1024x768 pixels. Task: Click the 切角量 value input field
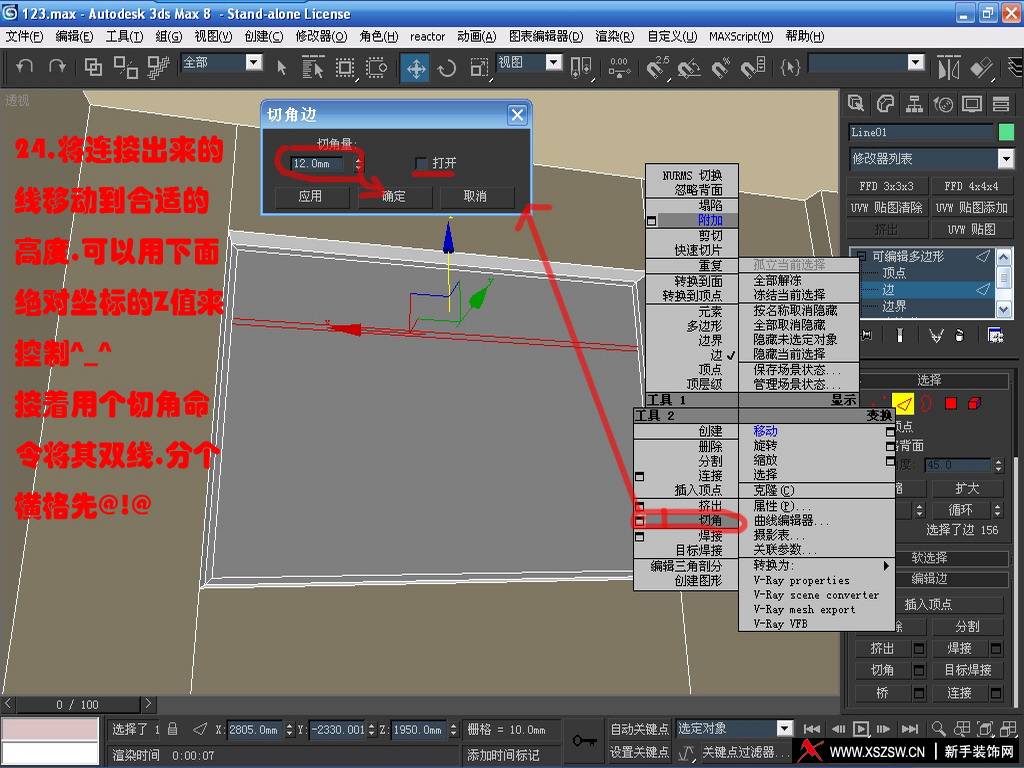(x=318, y=163)
